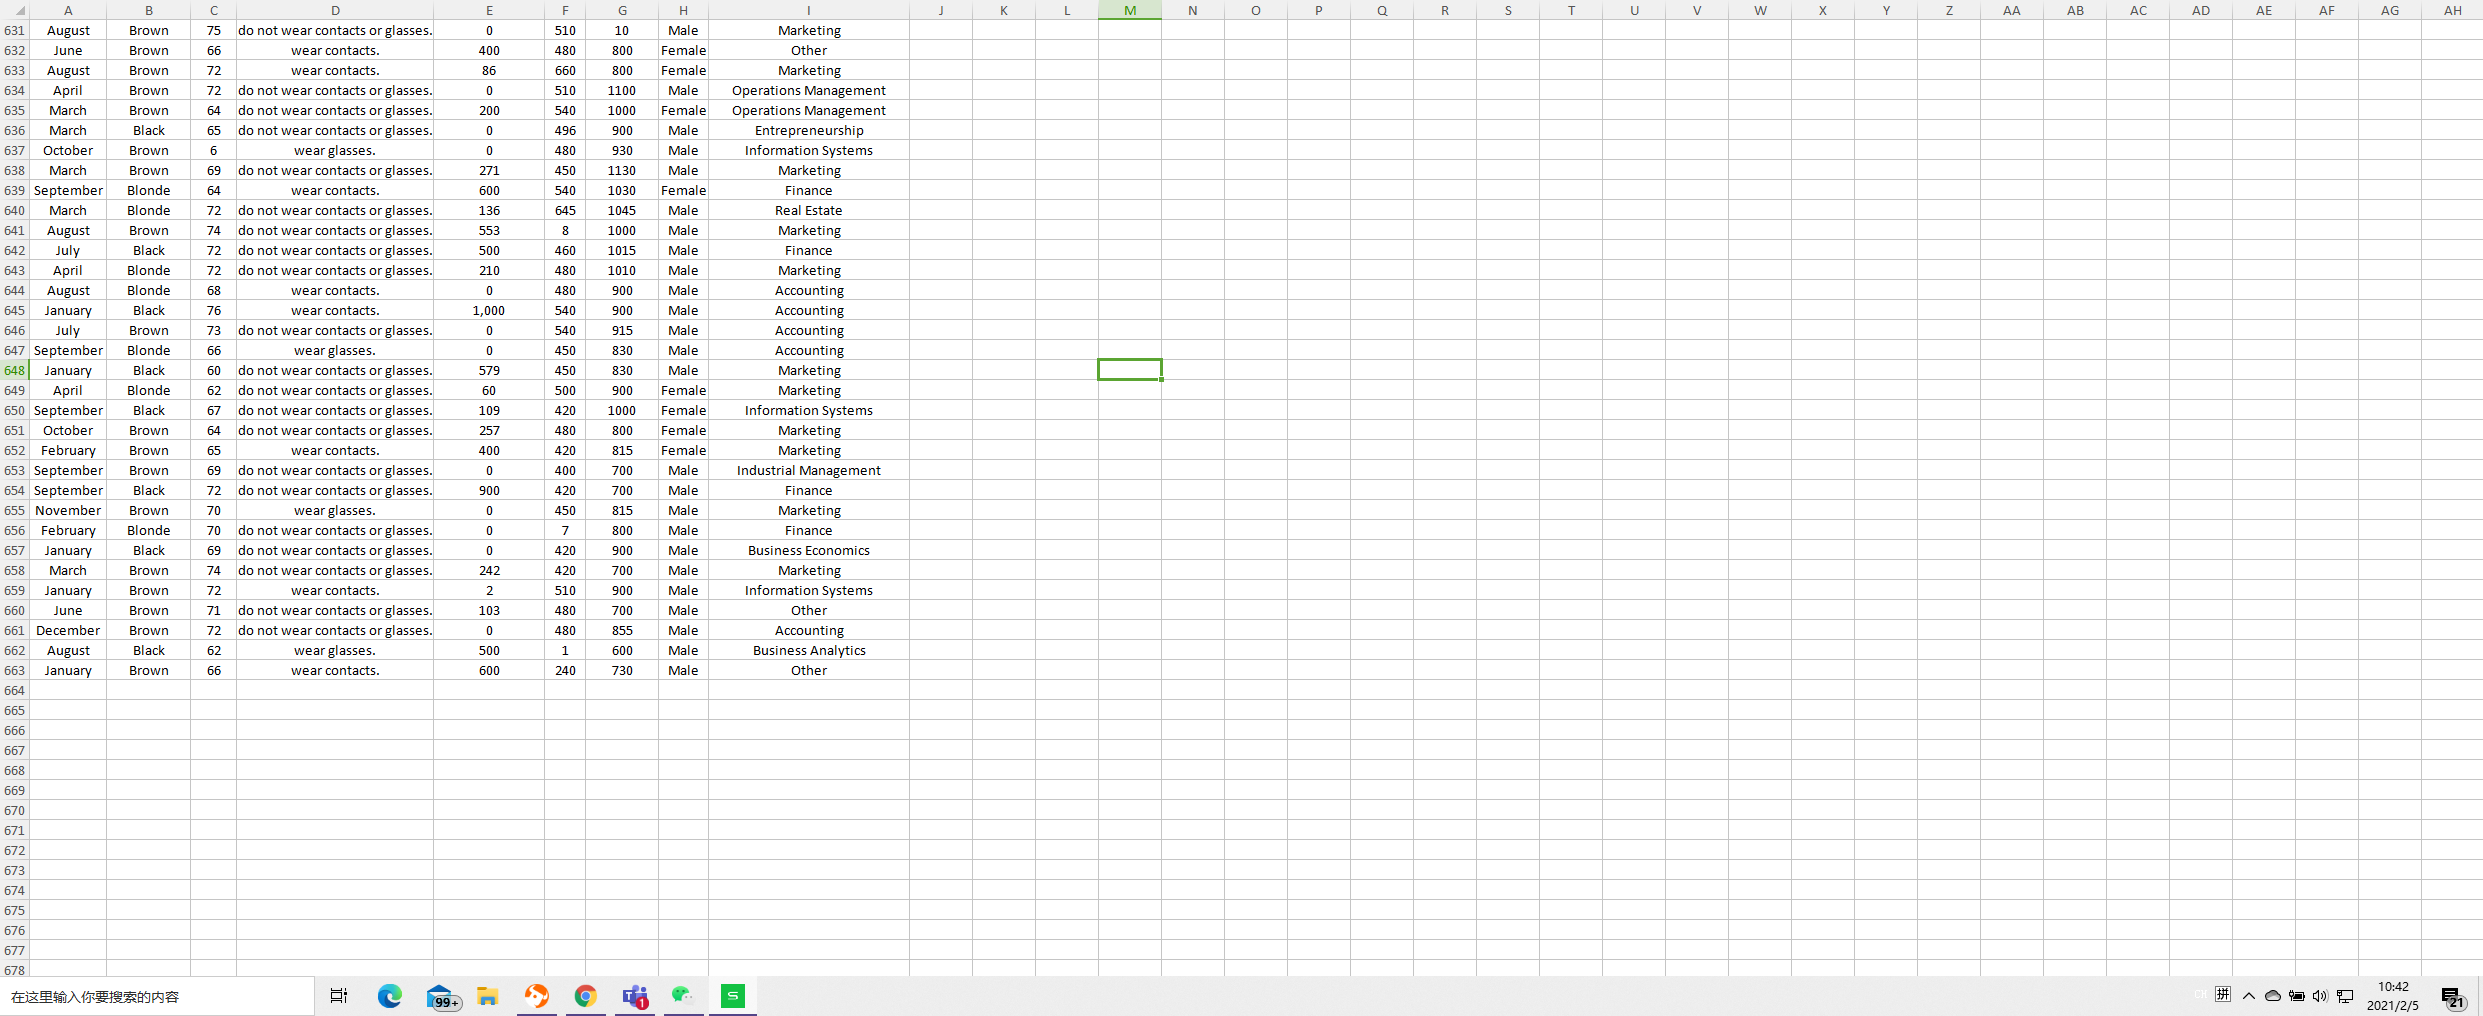Select the cell with value 1015

(622, 250)
